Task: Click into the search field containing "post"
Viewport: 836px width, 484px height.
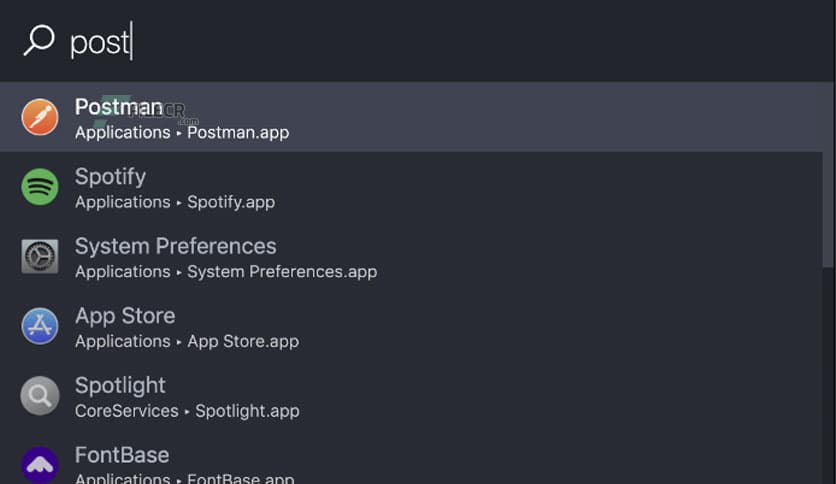Action: [x=400, y=41]
